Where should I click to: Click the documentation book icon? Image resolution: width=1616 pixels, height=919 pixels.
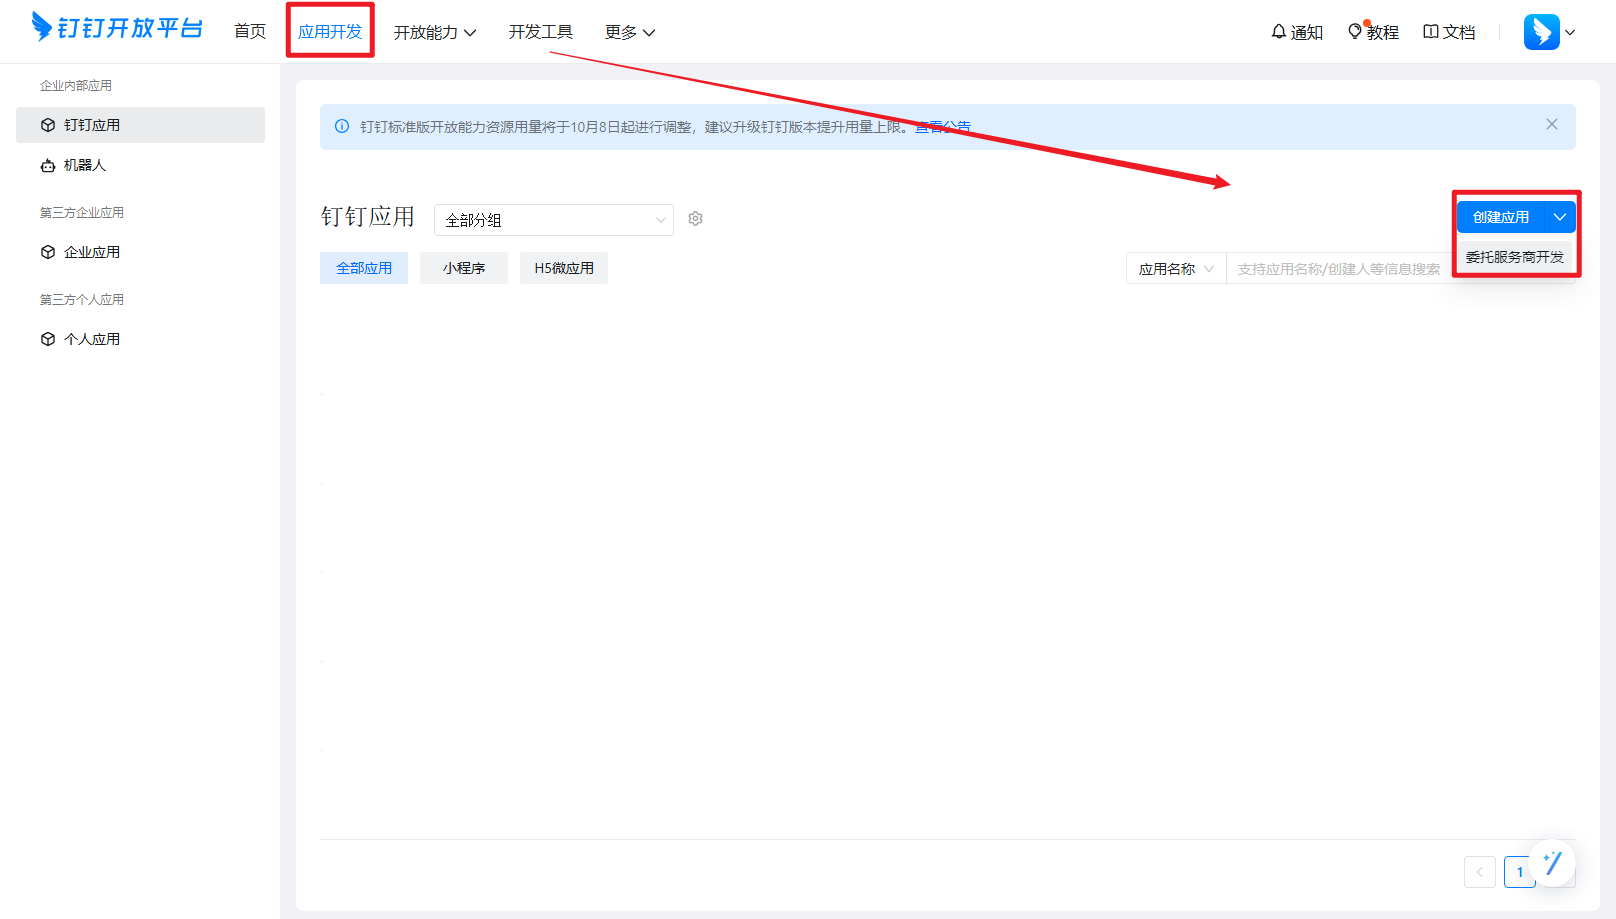(1431, 32)
